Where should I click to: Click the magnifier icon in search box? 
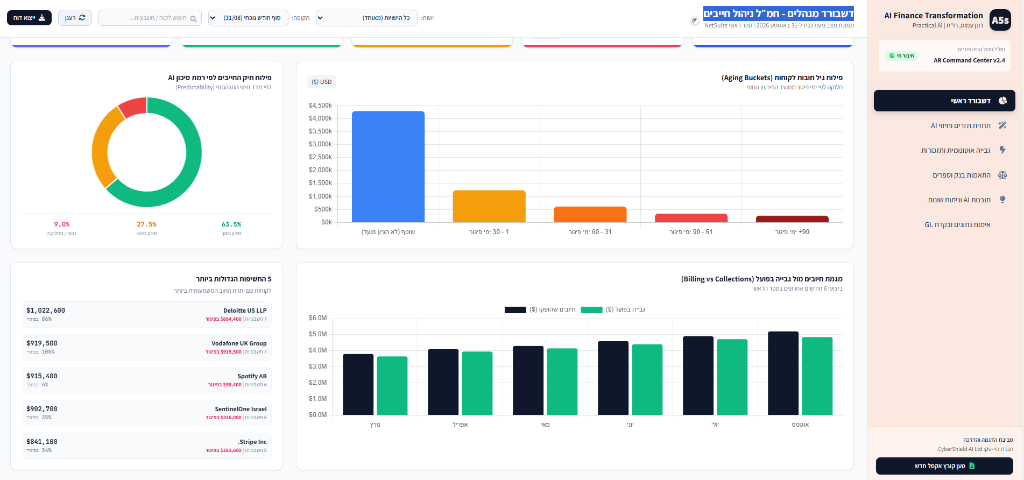click(x=193, y=18)
